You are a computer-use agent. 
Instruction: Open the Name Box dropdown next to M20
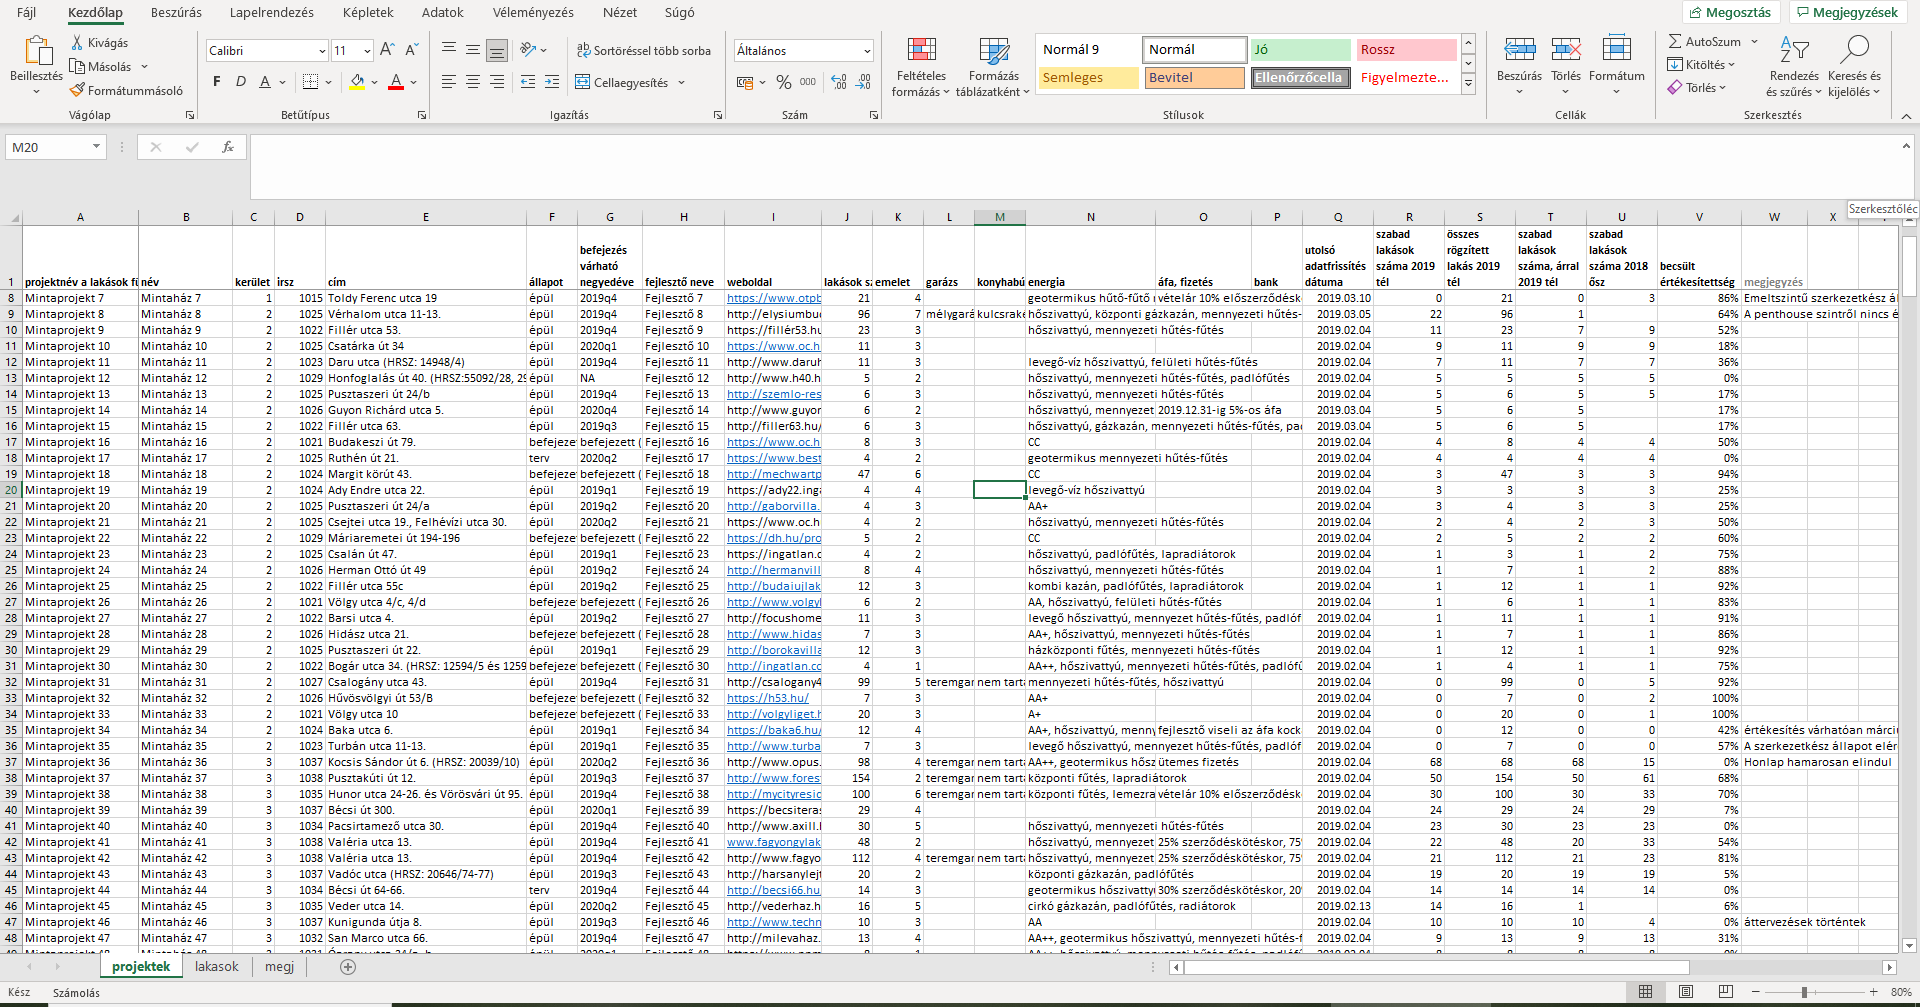point(96,147)
